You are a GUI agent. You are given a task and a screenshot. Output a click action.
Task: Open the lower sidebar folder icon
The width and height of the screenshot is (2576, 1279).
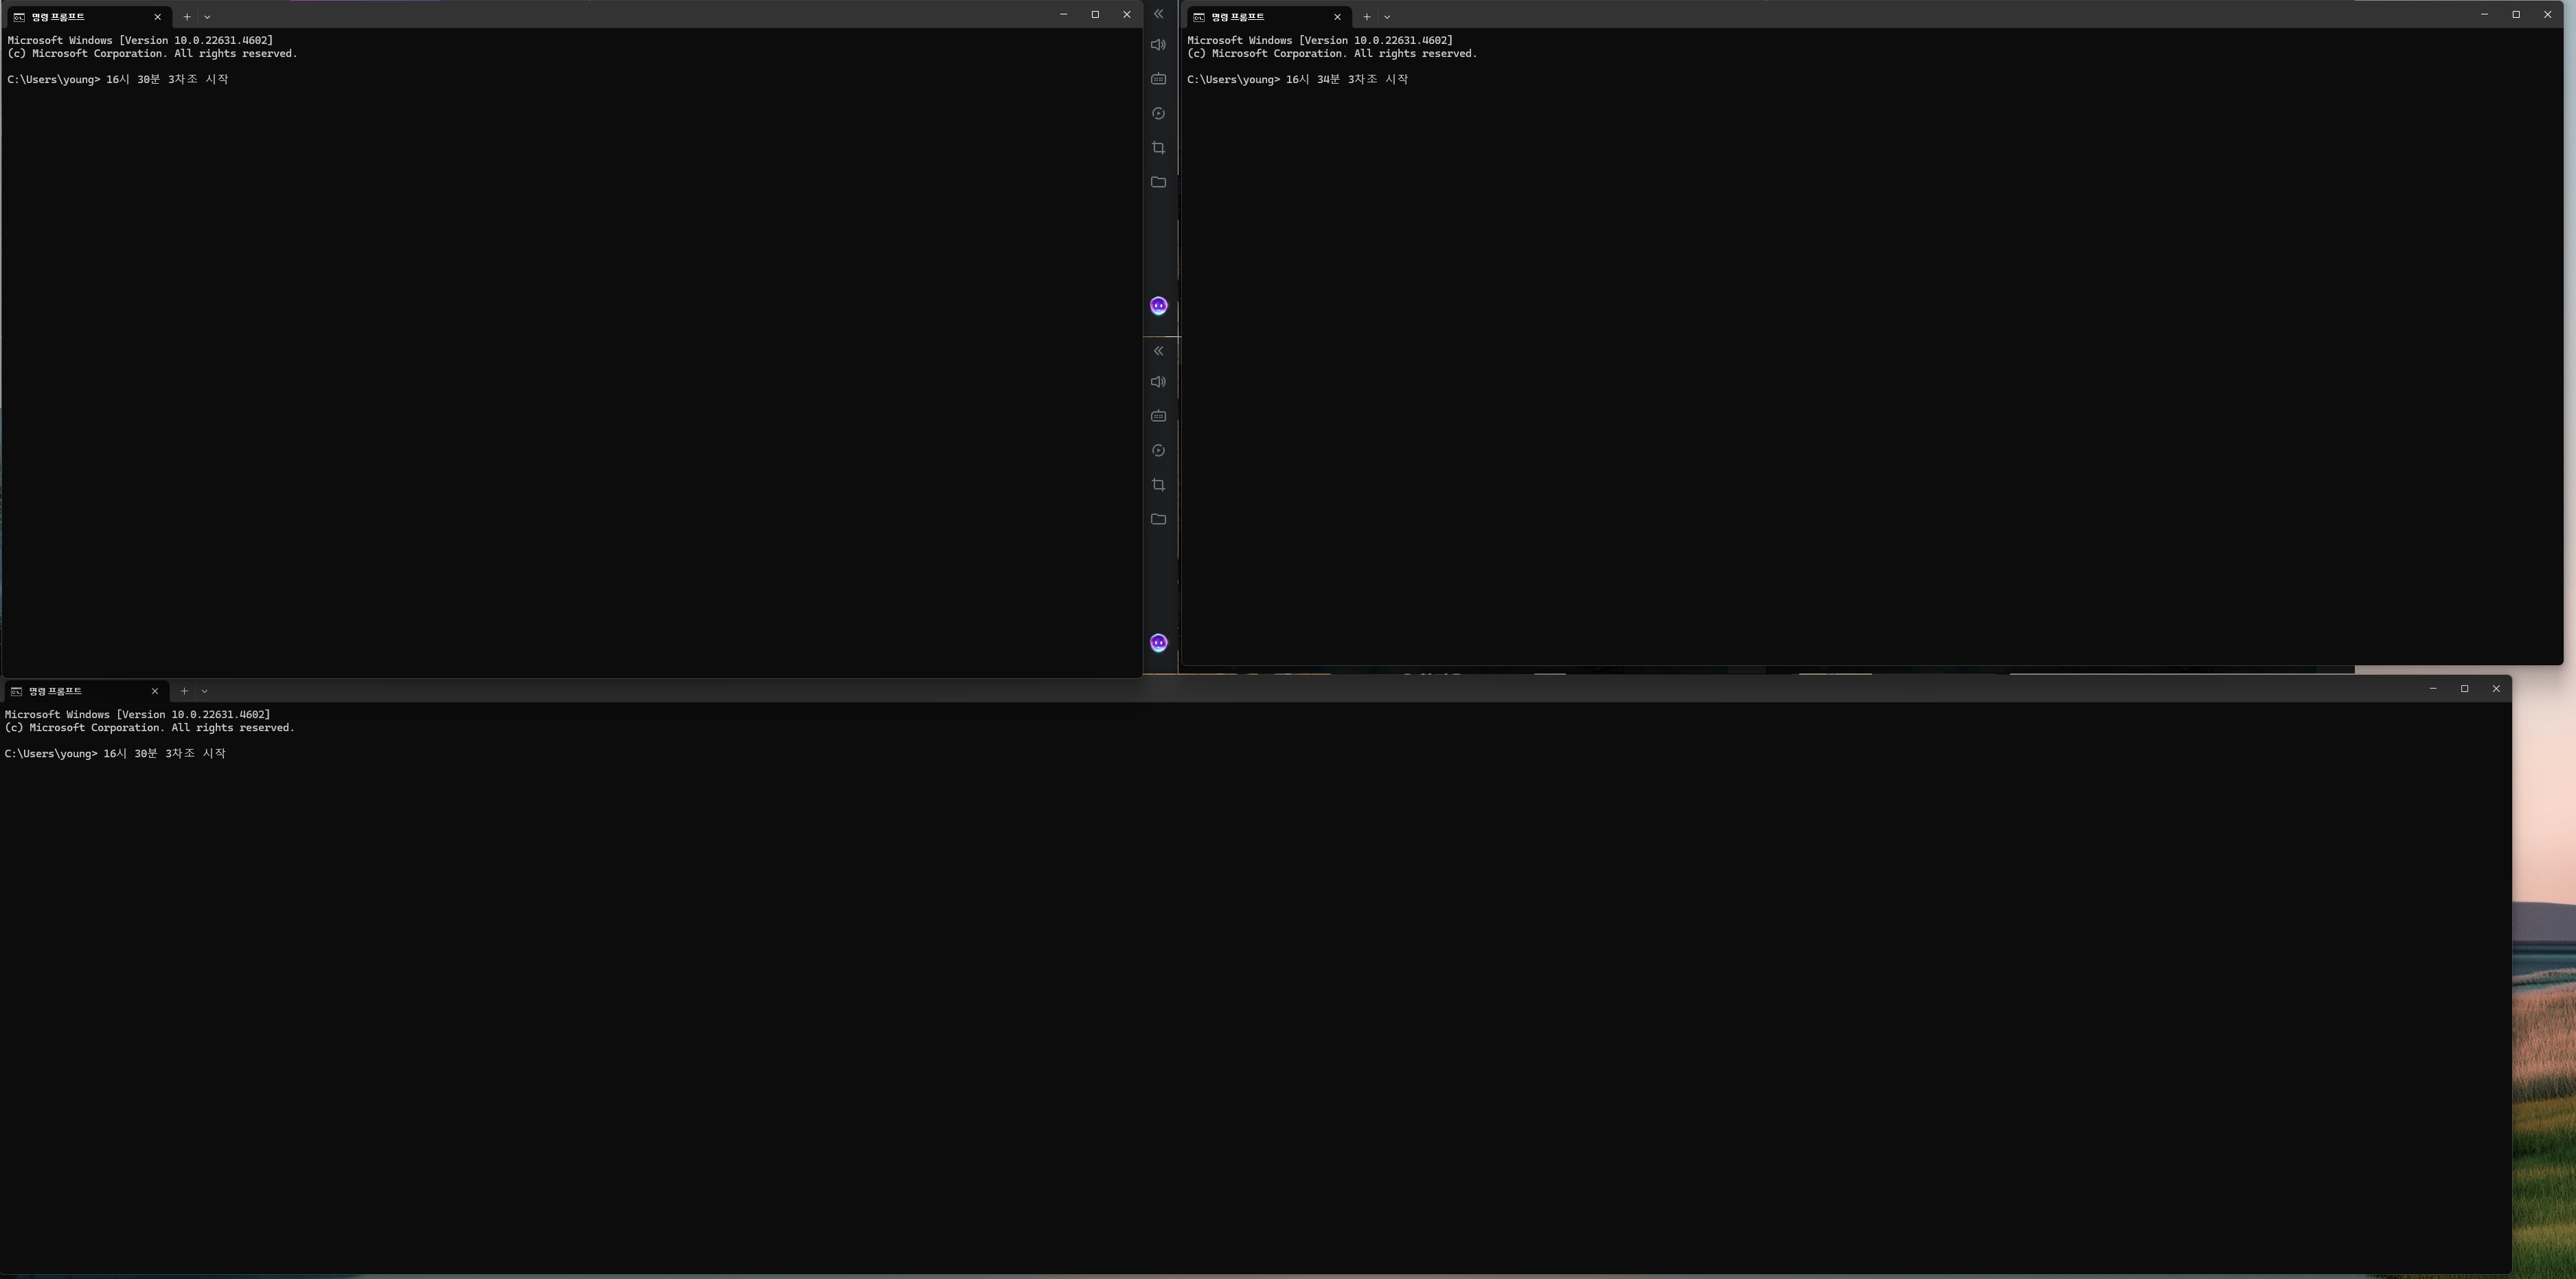coord(1158,519)
